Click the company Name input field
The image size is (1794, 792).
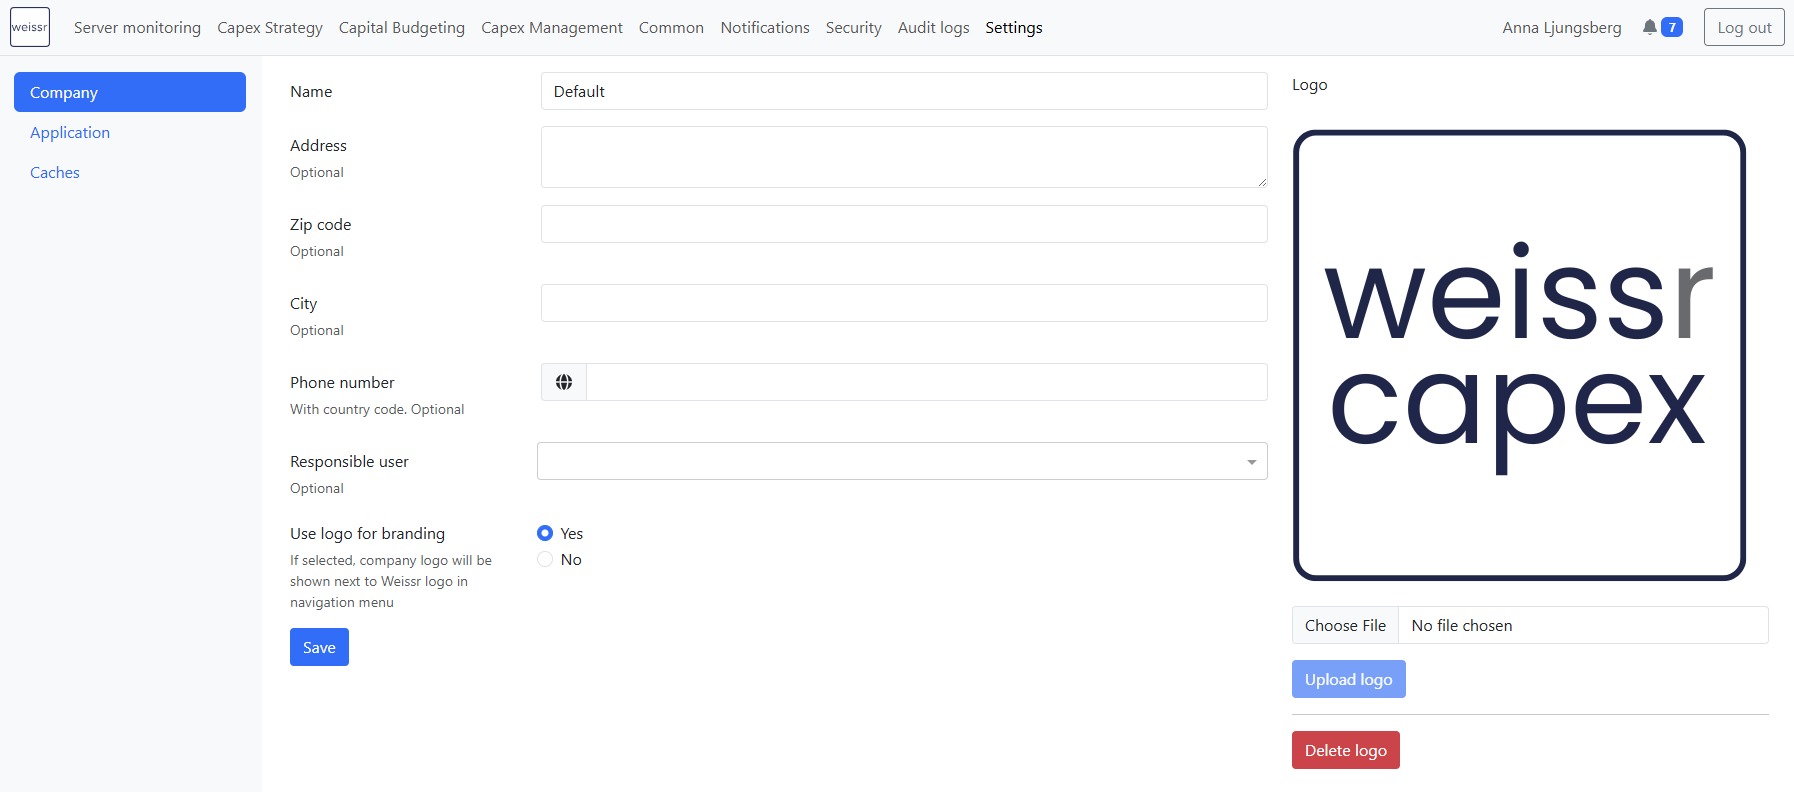[904, 91]
